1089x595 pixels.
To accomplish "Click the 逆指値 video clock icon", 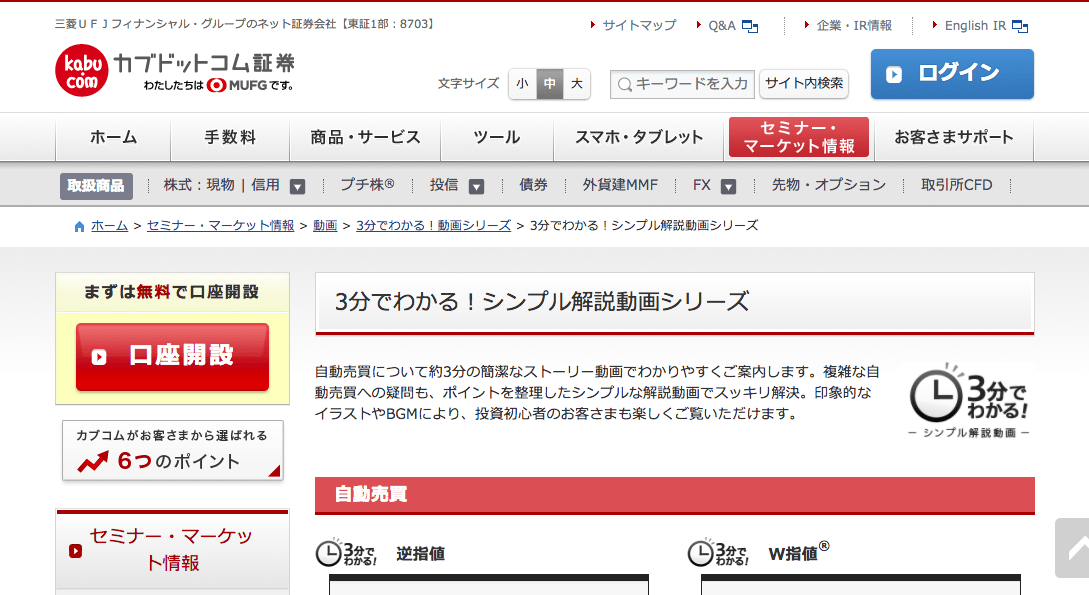I will (x=345, y=553).
